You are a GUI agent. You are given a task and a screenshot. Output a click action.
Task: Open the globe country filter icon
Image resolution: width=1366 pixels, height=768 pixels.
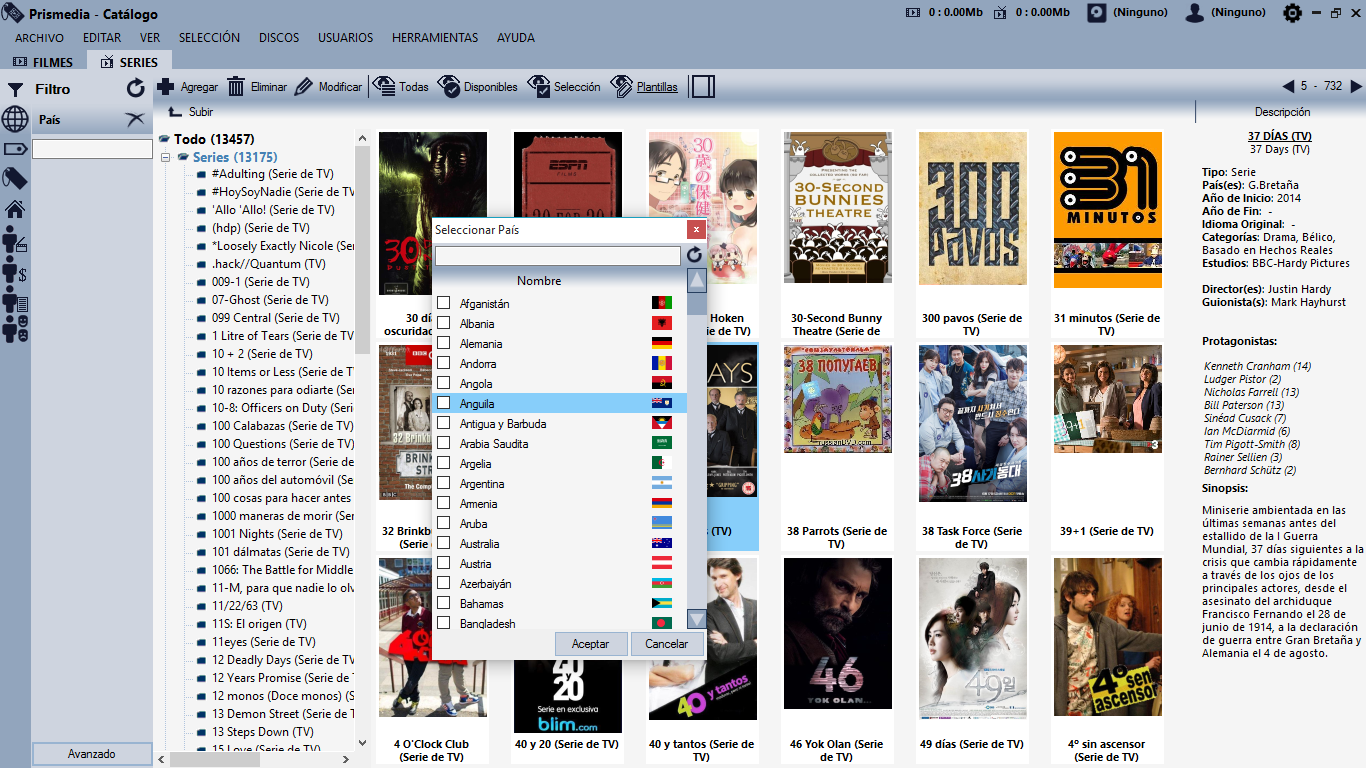point(15,120)
